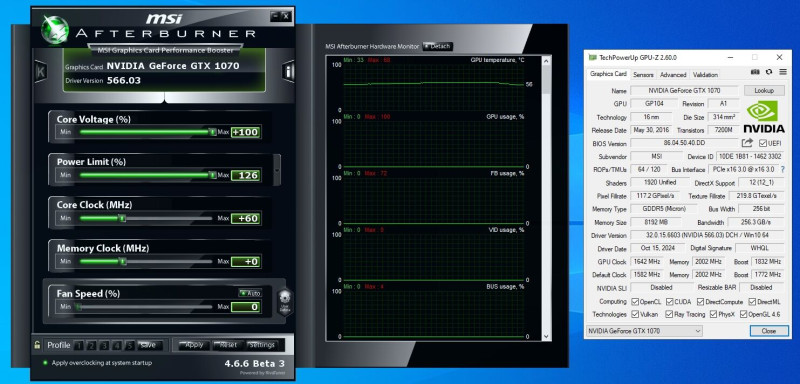
Task: Click the BIOS export share icon
Action: 747,143
